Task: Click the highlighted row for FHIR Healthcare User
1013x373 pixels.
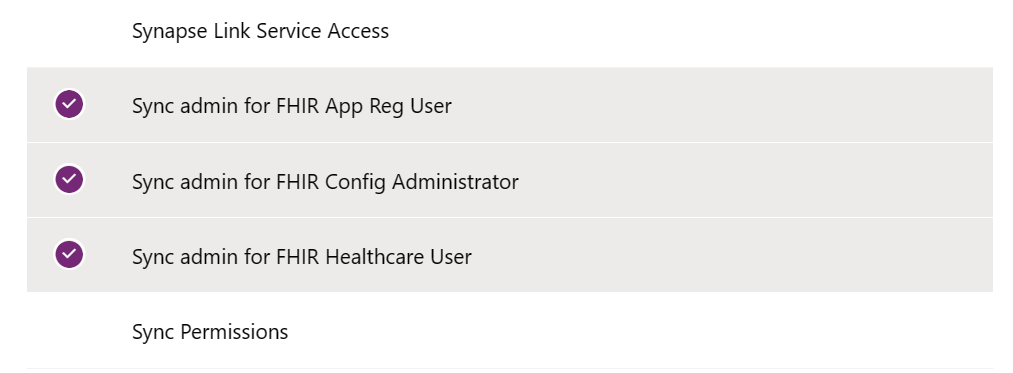Action: [510, 255]
